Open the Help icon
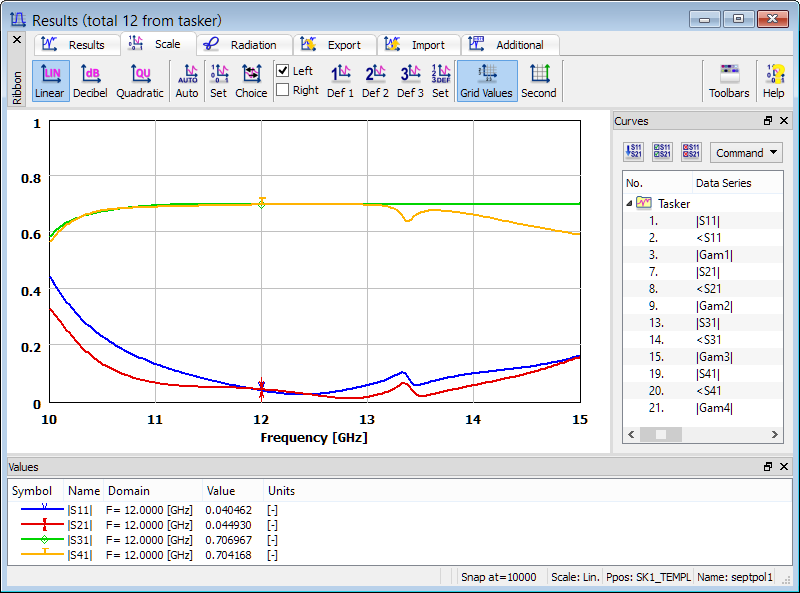 click(x=773, y=80)
